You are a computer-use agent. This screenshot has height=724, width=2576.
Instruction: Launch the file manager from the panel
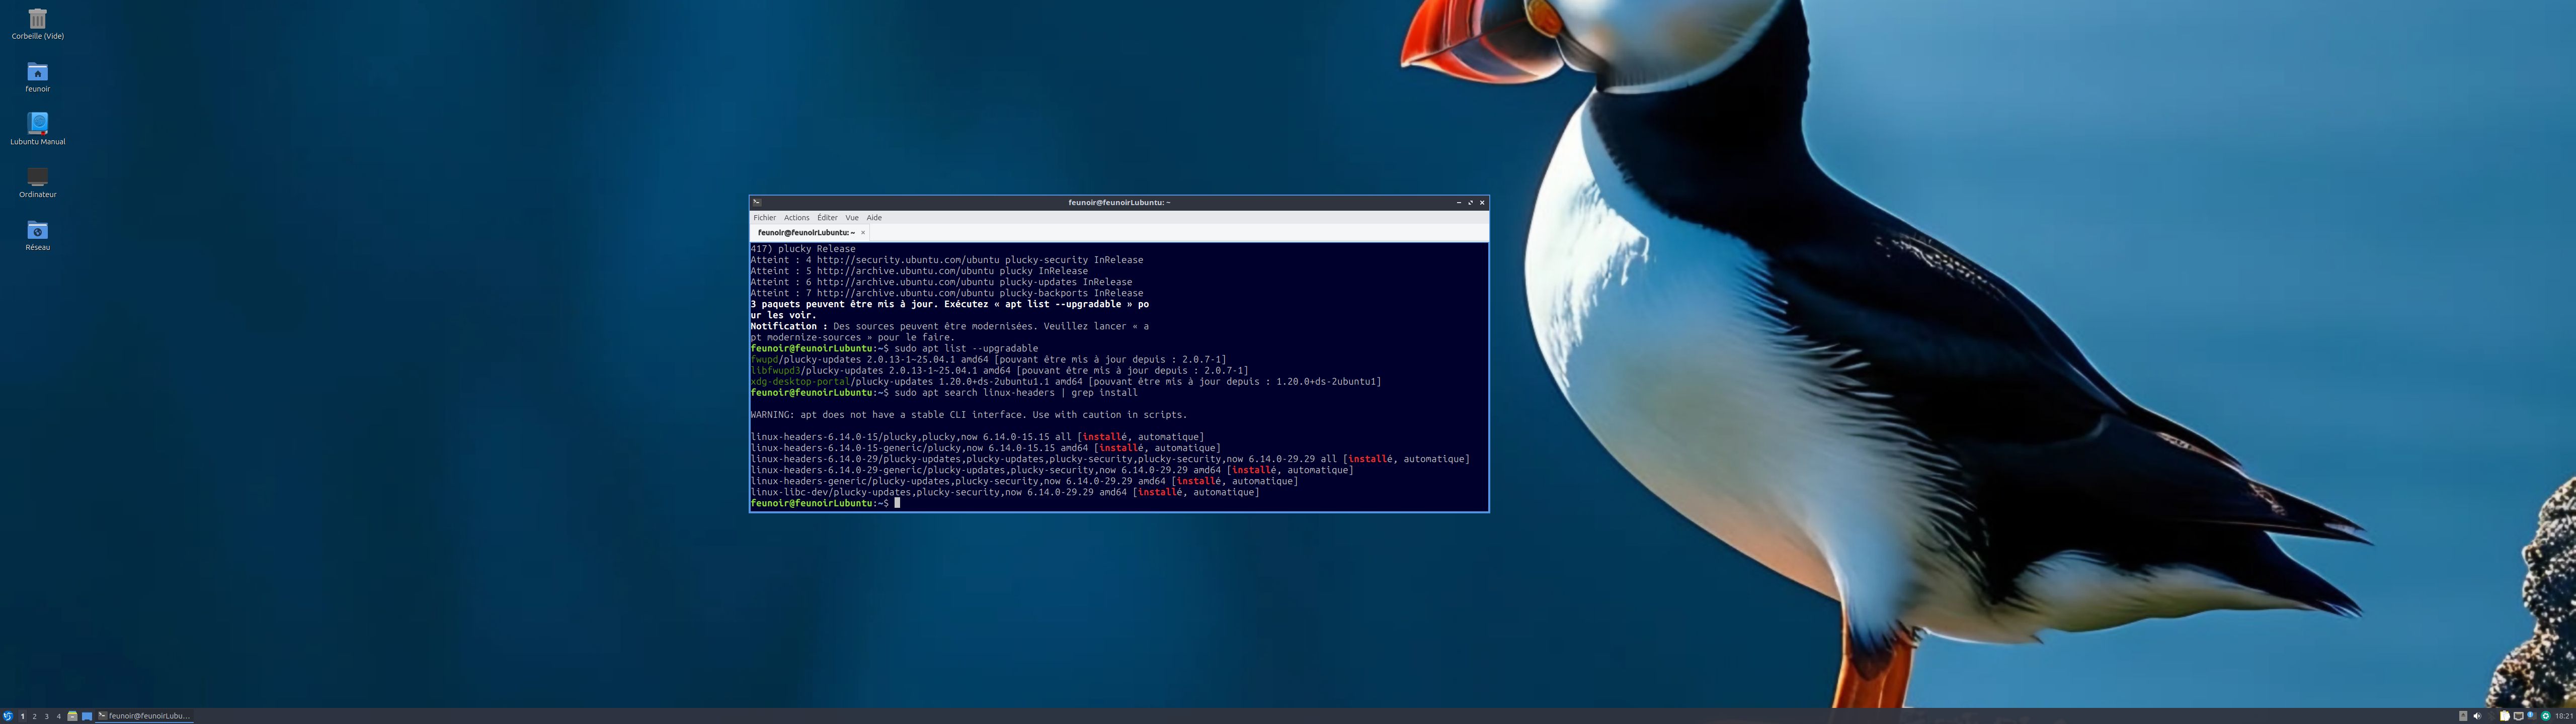pos(72,716)
